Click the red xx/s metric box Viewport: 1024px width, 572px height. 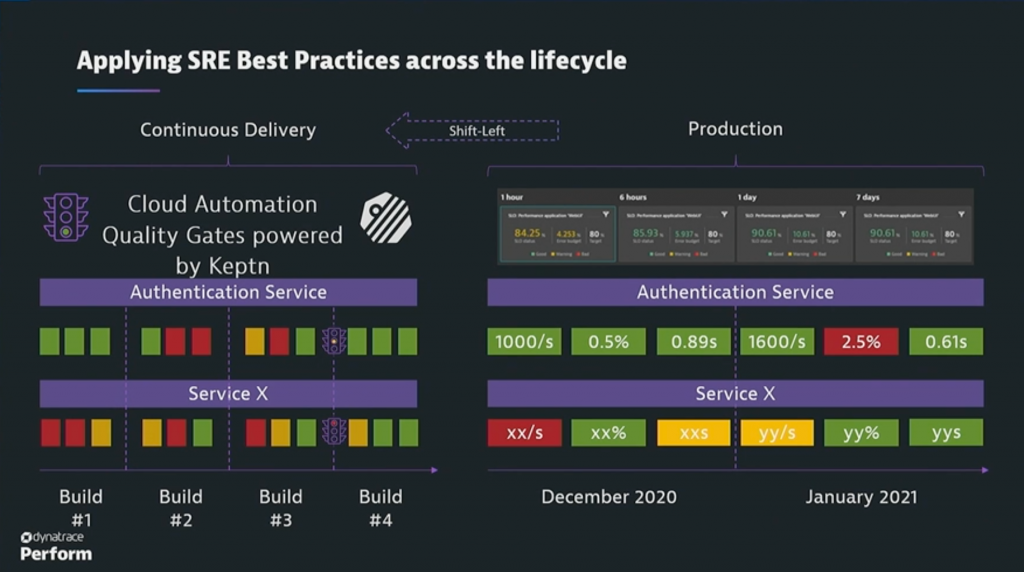point(524,433)
